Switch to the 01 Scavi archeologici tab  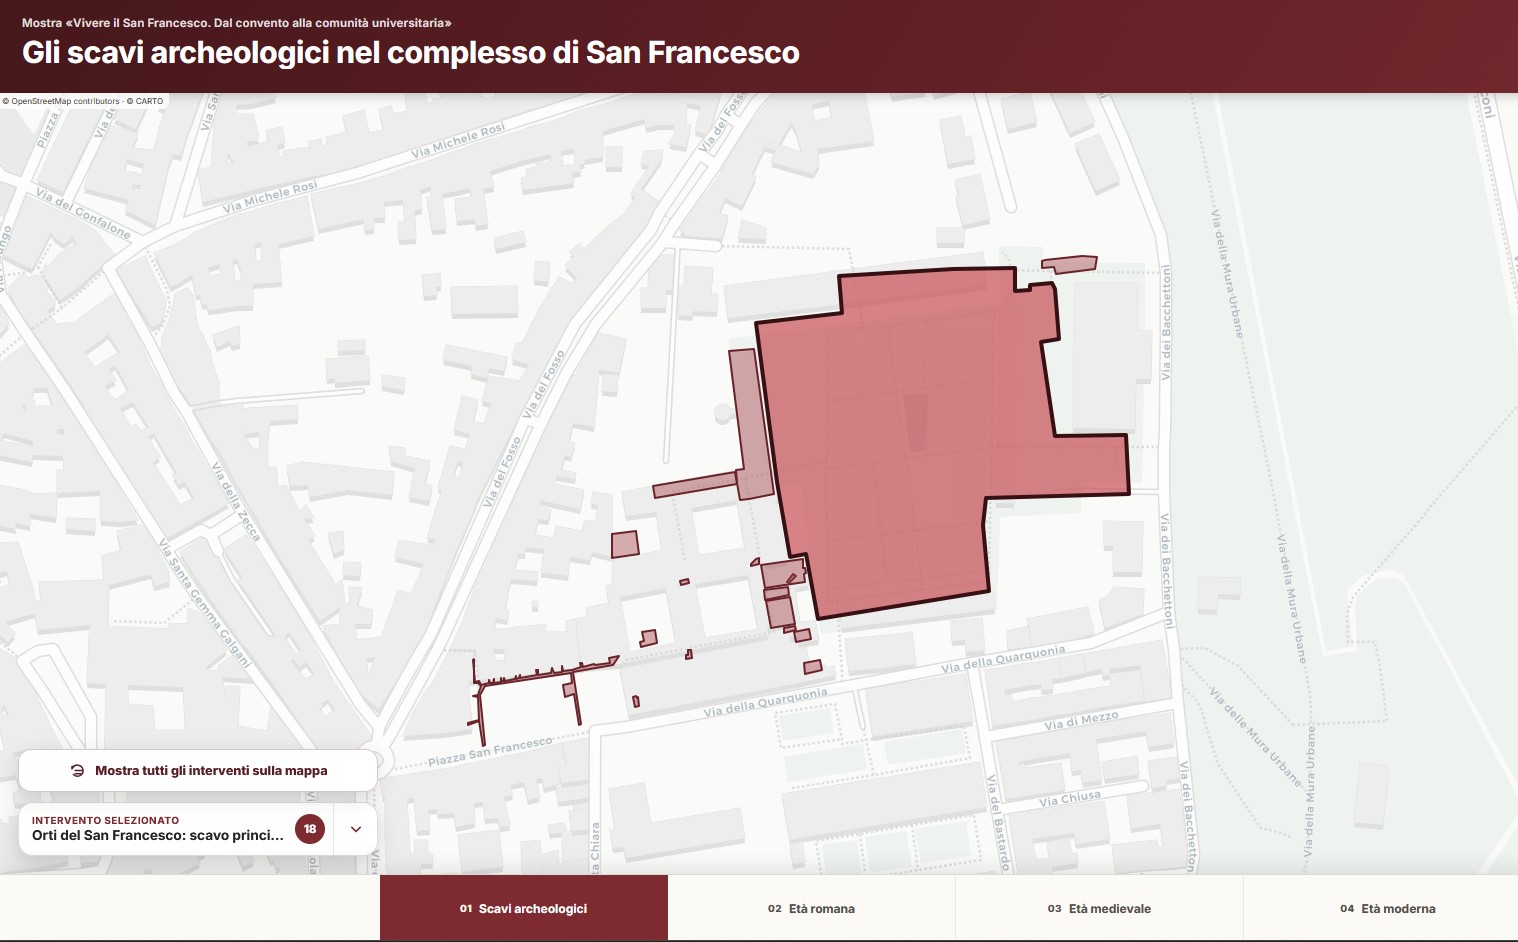[524, 908]
